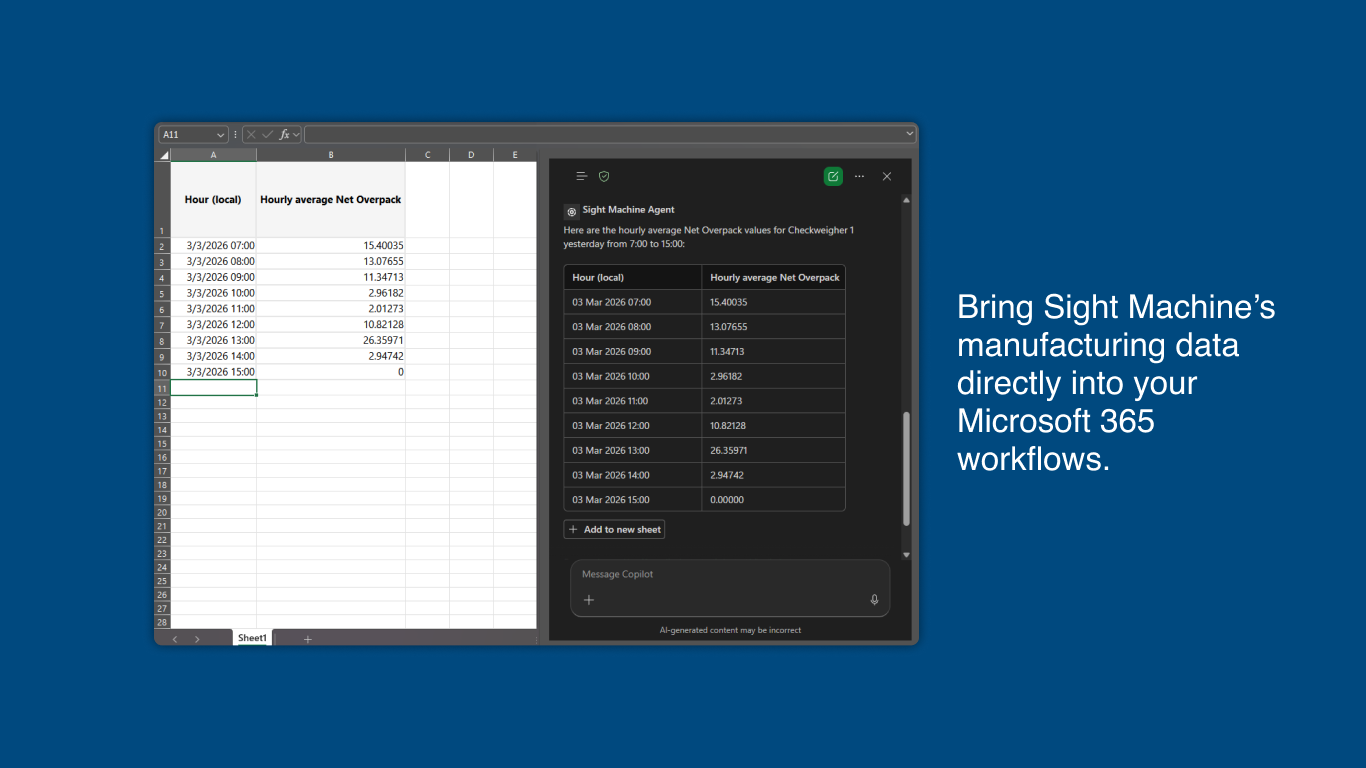This screenshot has height=768, width=1366.
Task: Select spreadsheet cell containing 2.96182
Action: point(331,293)
